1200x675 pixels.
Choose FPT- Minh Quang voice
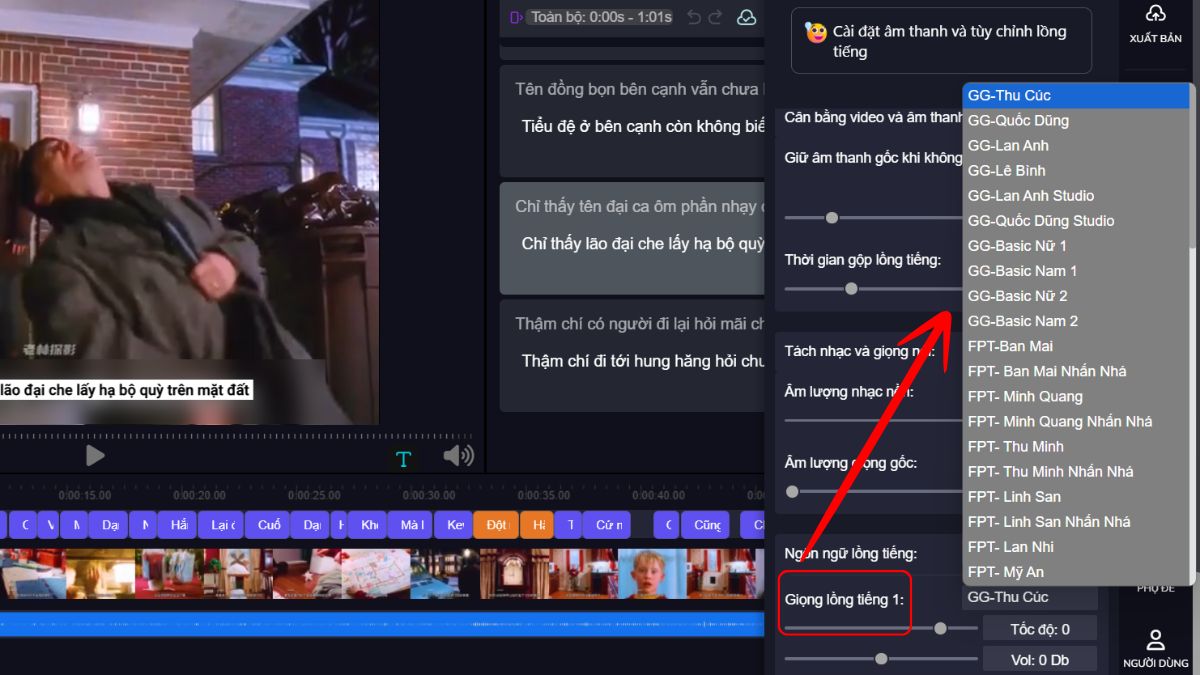(x=1075, y=396)
